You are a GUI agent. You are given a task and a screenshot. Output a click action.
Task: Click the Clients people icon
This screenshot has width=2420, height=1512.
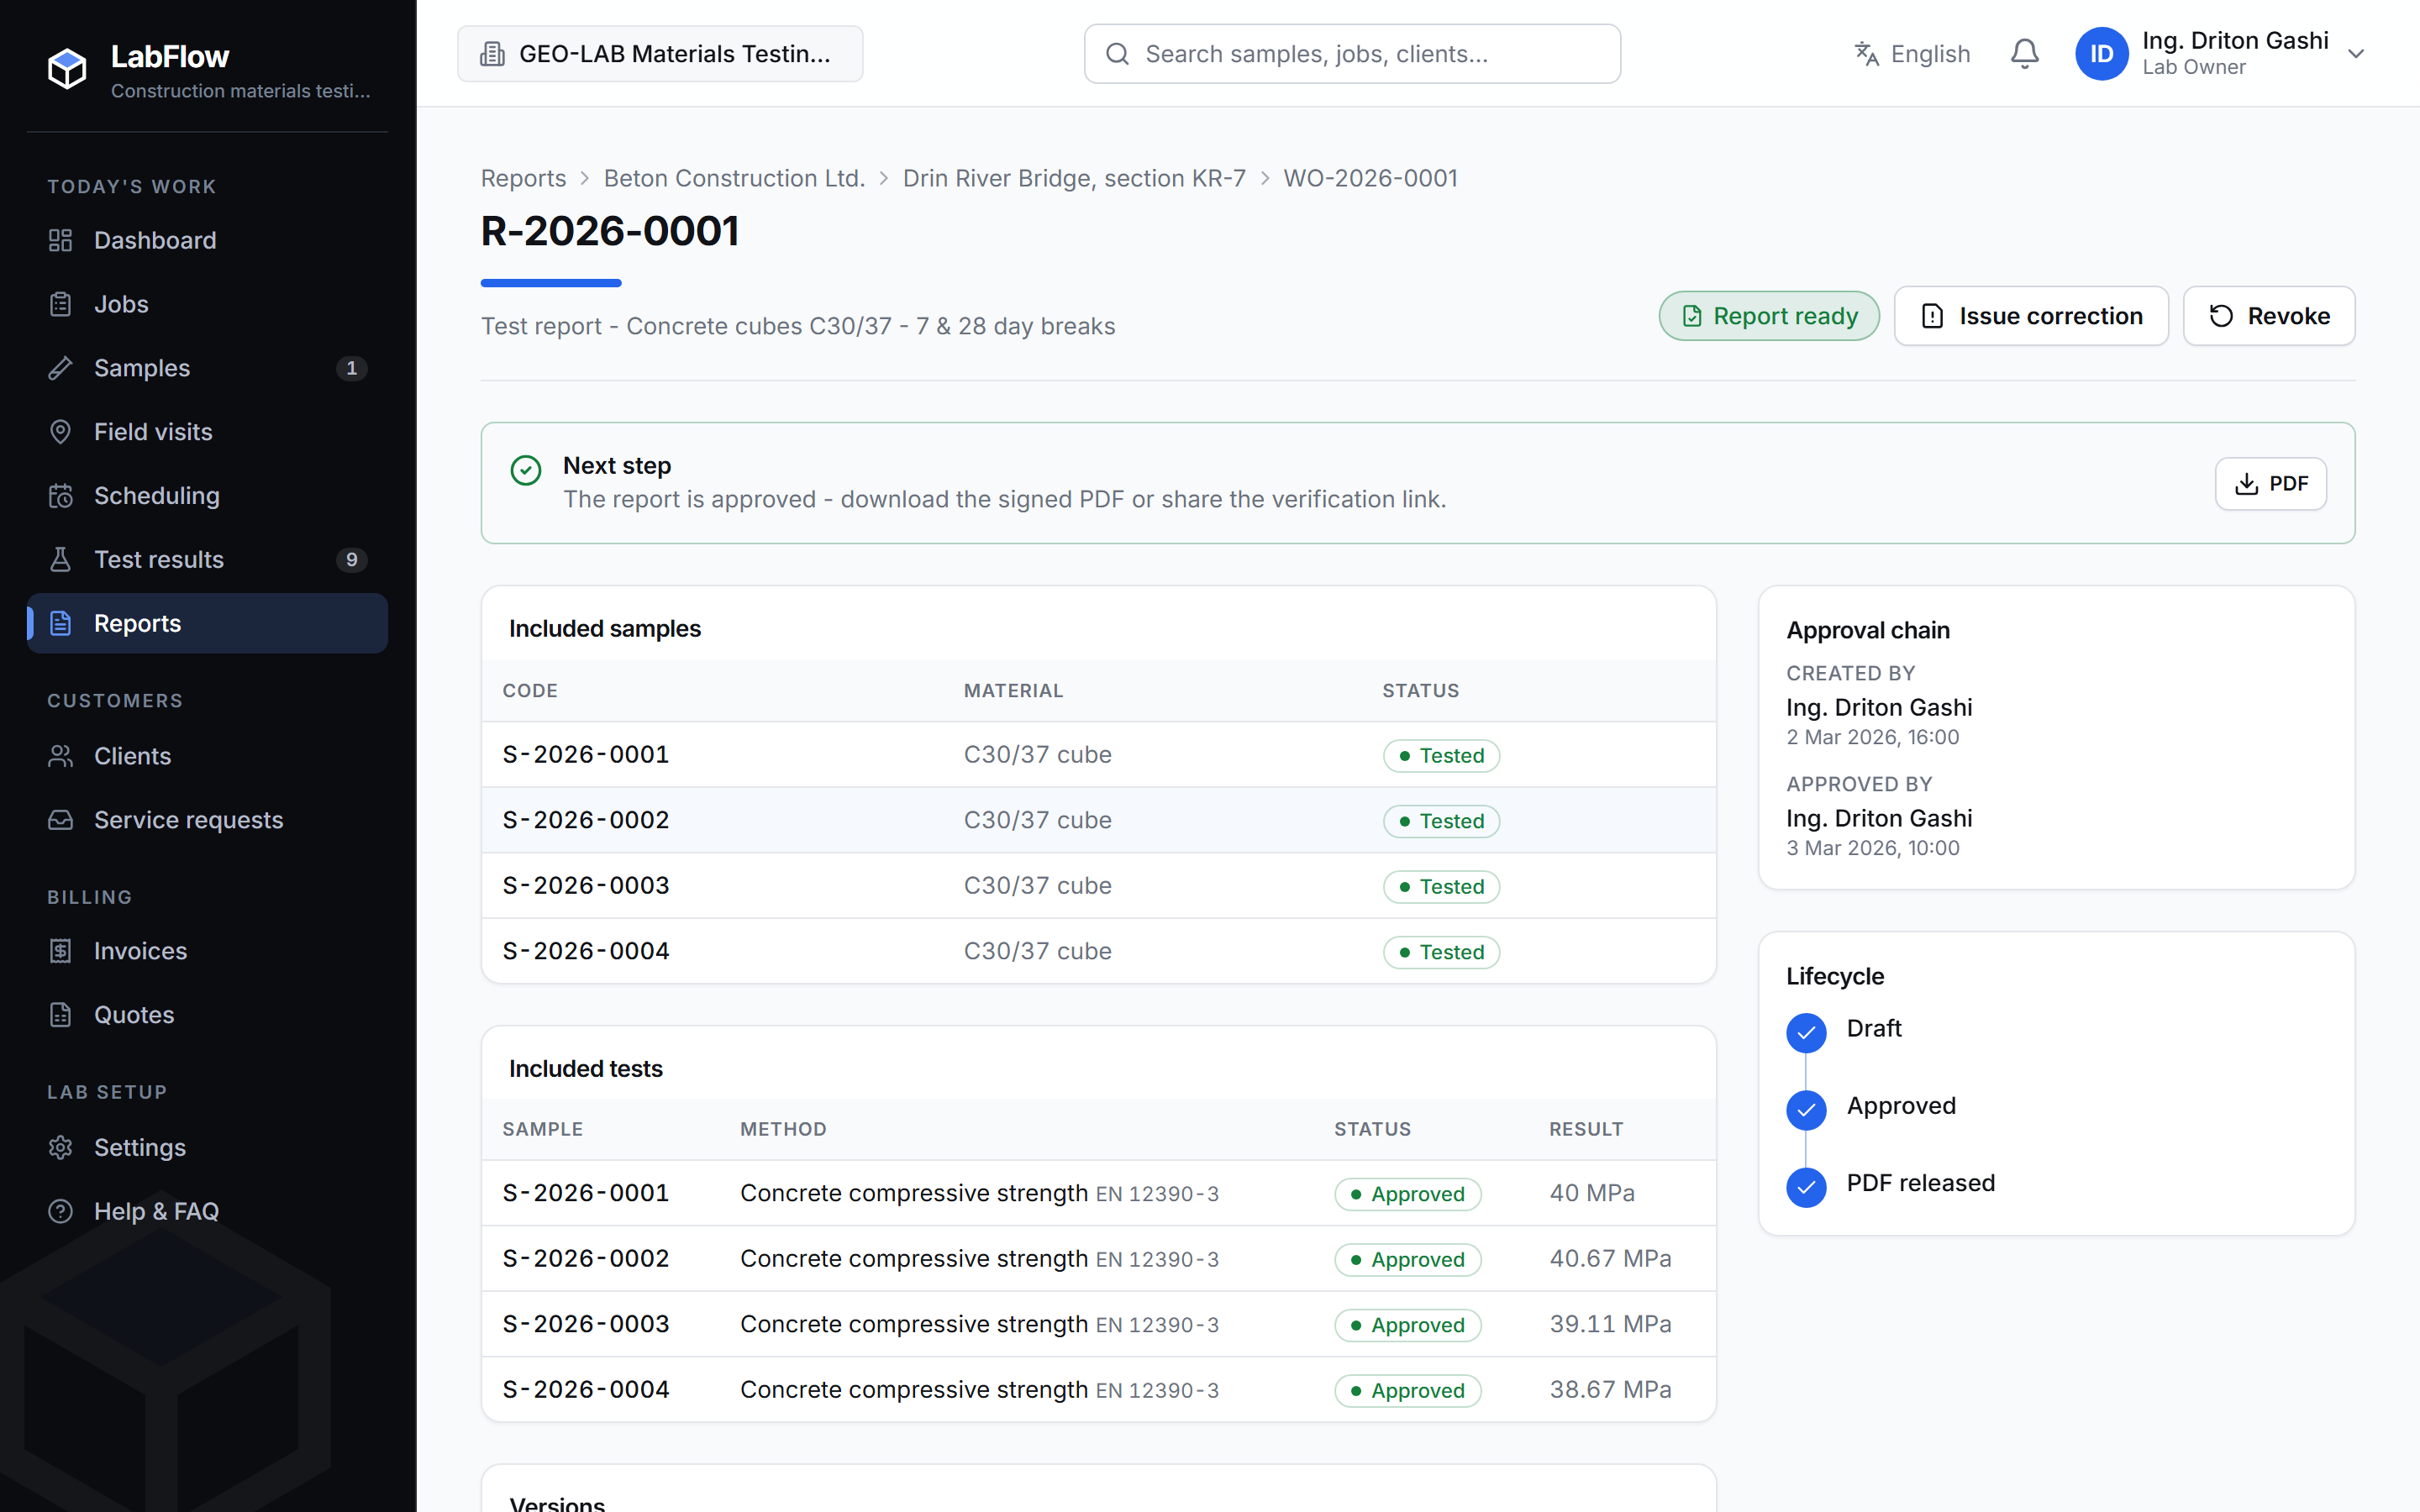click(61, 756)
